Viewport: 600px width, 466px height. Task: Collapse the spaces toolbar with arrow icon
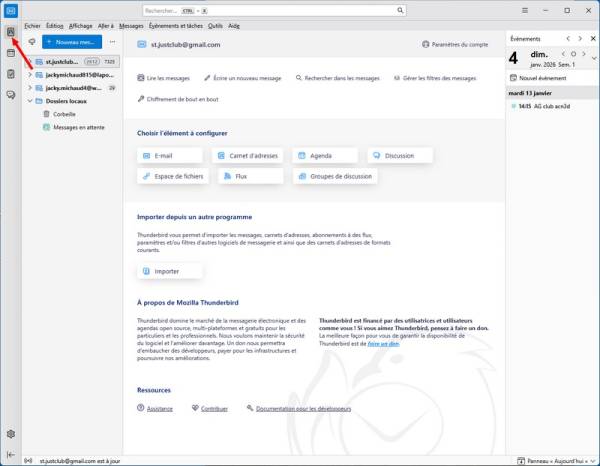(x=11, y=455)
